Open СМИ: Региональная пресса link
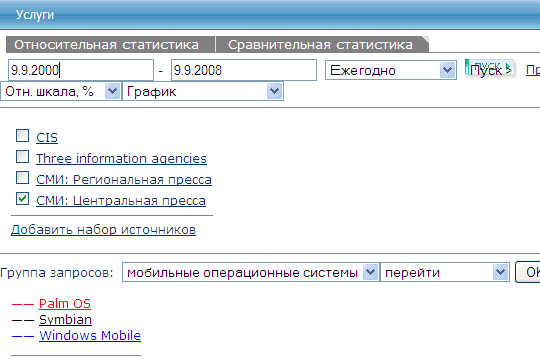 [124, 179]
